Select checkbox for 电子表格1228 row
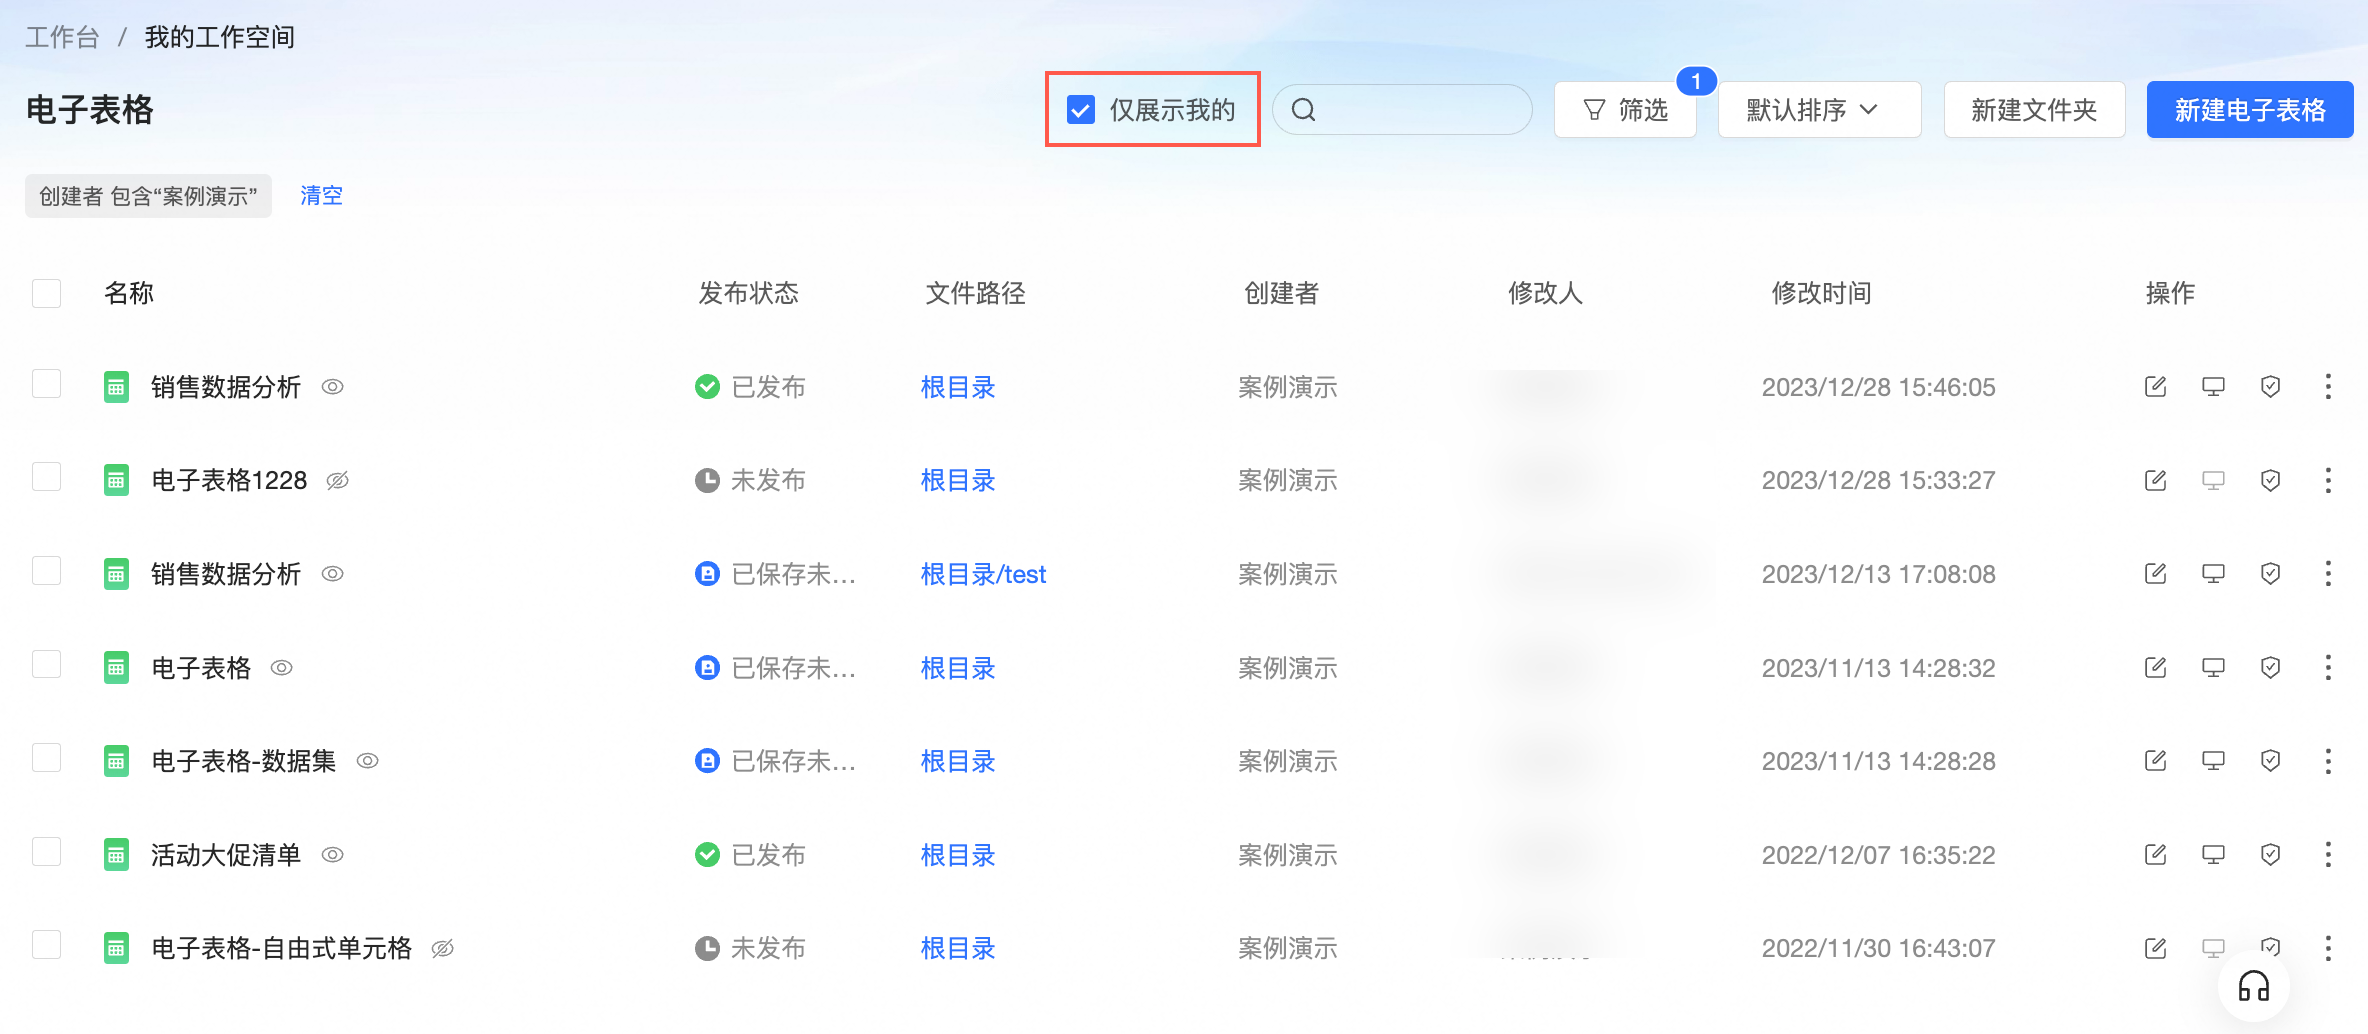Image resolution: width=2368 pixels, height=1034 pixels. (x=47, y=477)
